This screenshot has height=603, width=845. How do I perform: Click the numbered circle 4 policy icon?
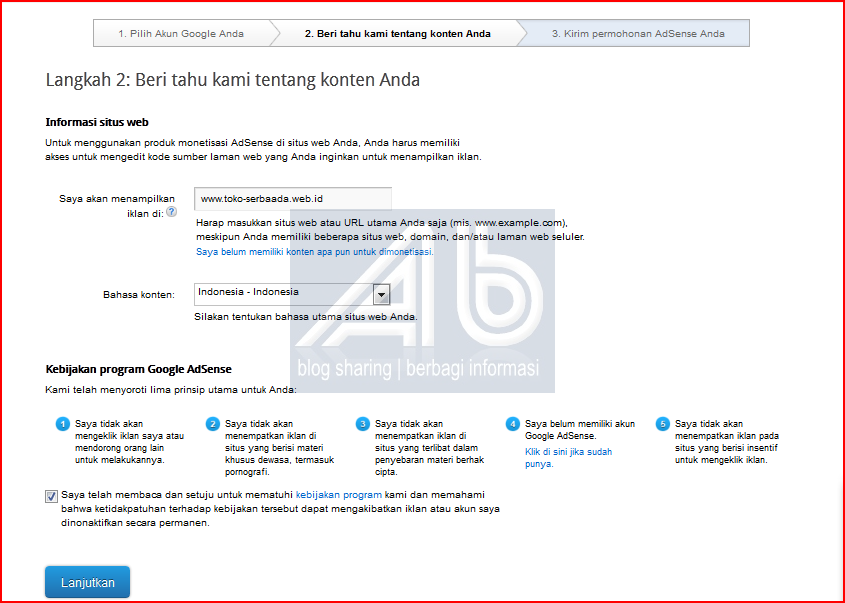pos(512,425)
